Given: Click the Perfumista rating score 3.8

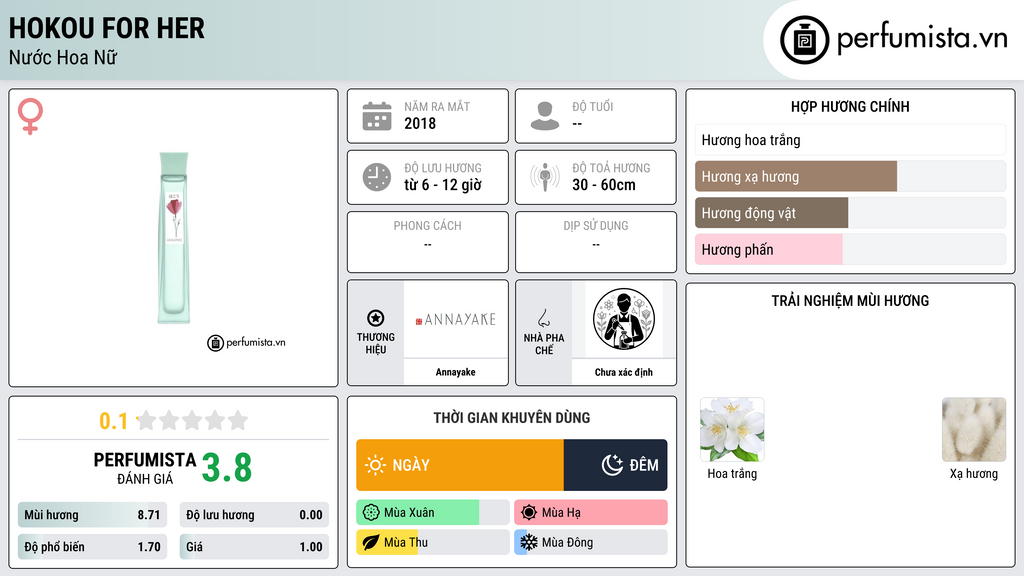Looking at the screenshot, I should [227, 468].
